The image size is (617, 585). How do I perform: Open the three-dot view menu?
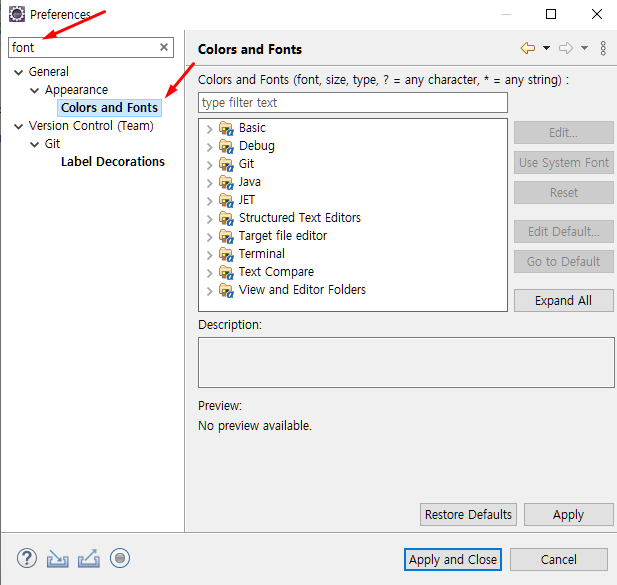click(603, 48)
